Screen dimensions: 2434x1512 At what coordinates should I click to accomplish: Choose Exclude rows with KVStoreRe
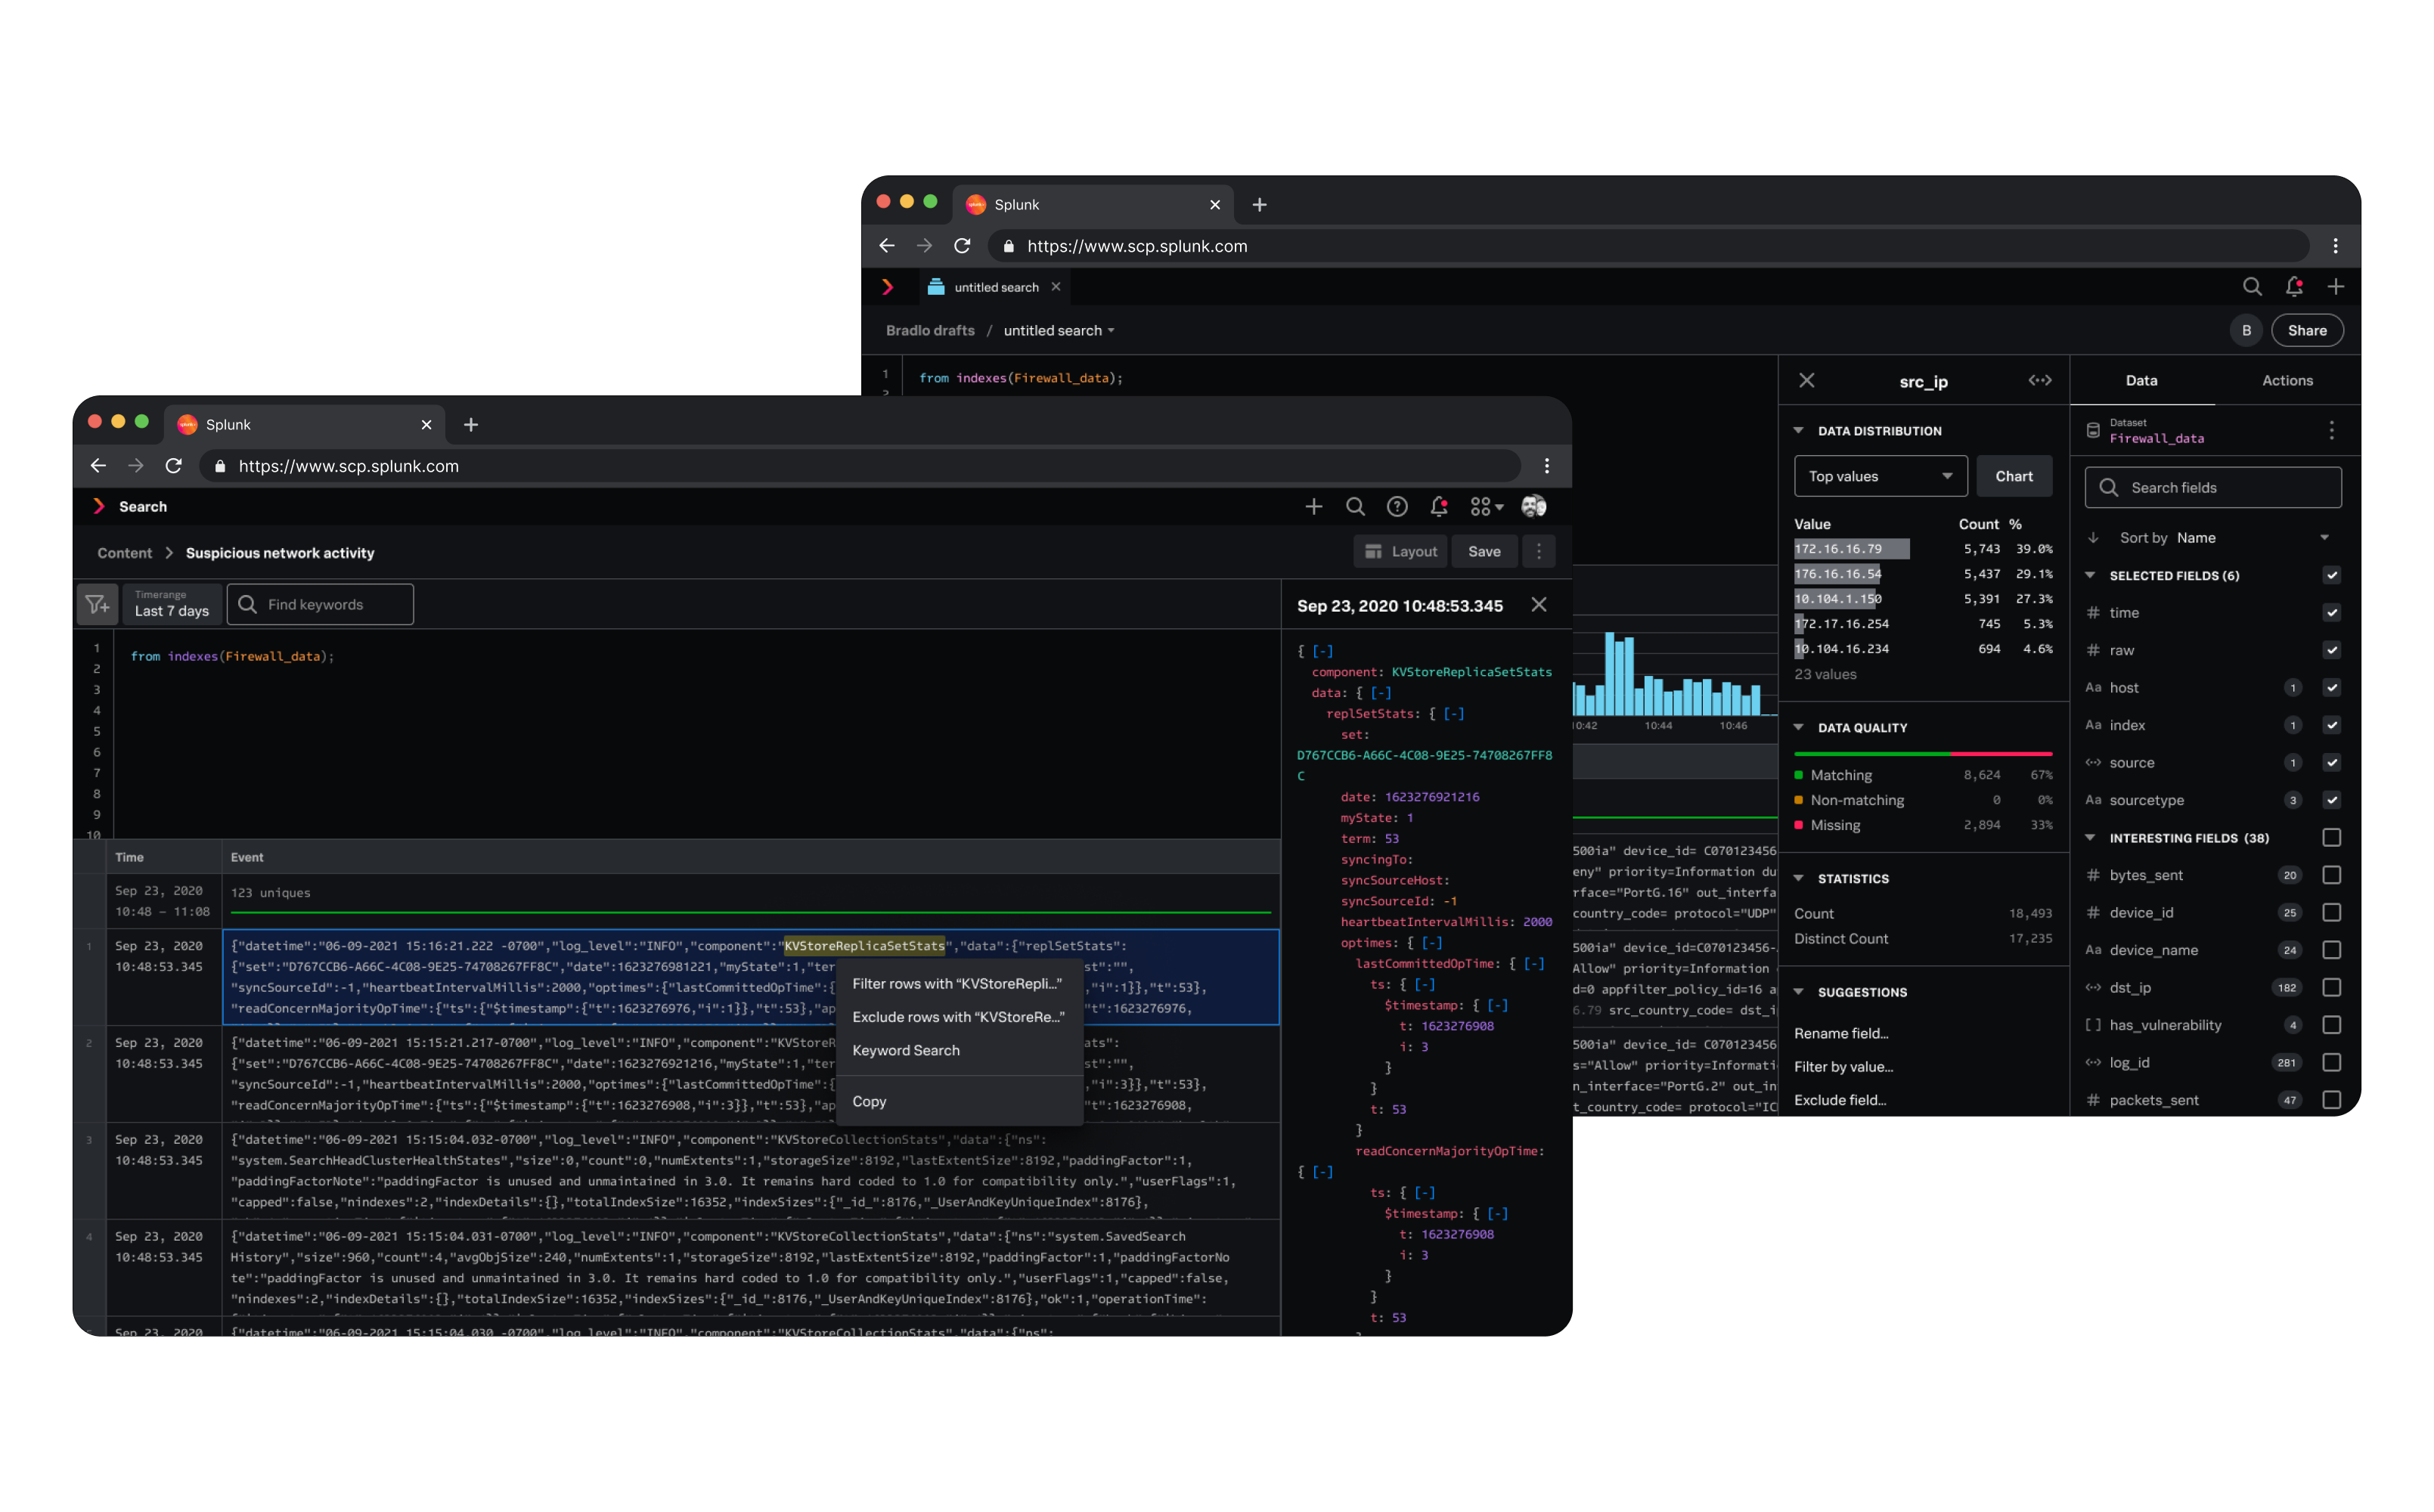coord(957,1017)
